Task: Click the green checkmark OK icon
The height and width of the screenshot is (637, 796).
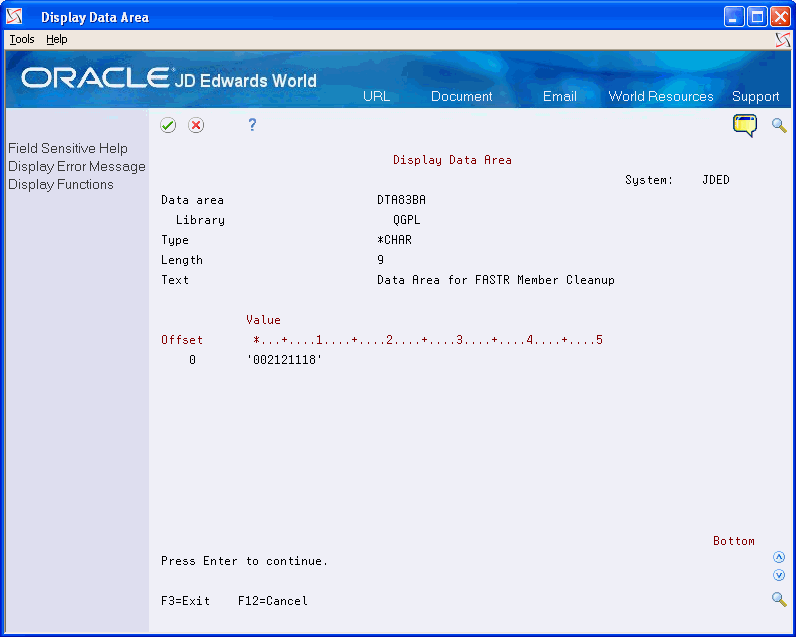Action: 168,125
